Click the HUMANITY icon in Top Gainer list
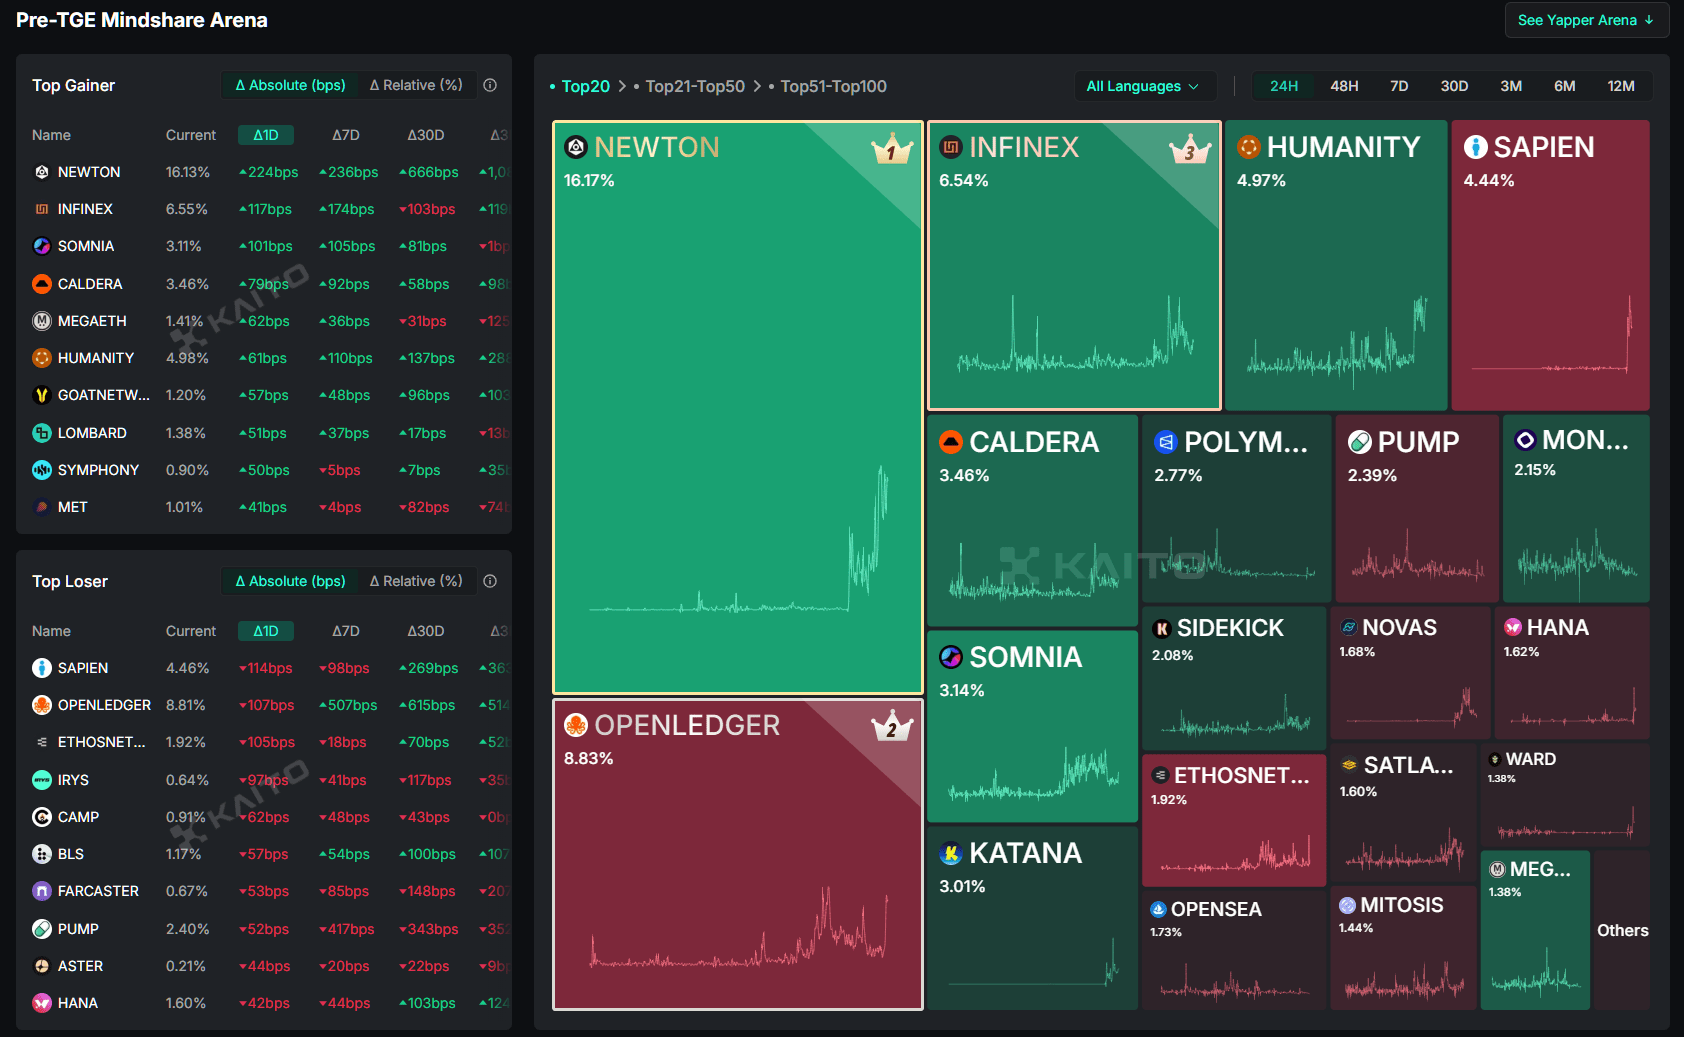The height and width of the screenshot is (1037, 1684). (x=42, y=358)
